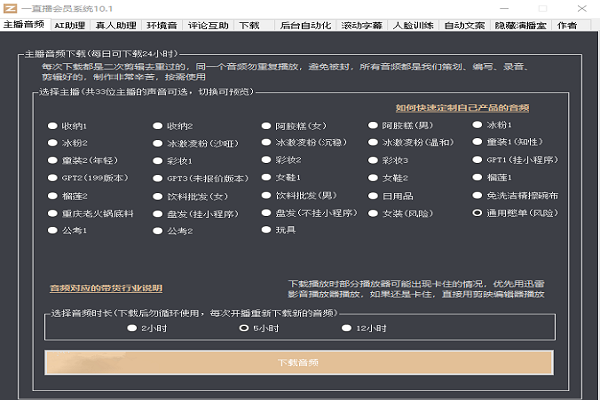The width and height of the screenshot is (600, 400).
Task: Click the app logo icon in title bar
Action: pyautogui.click(x=9, y=8)
